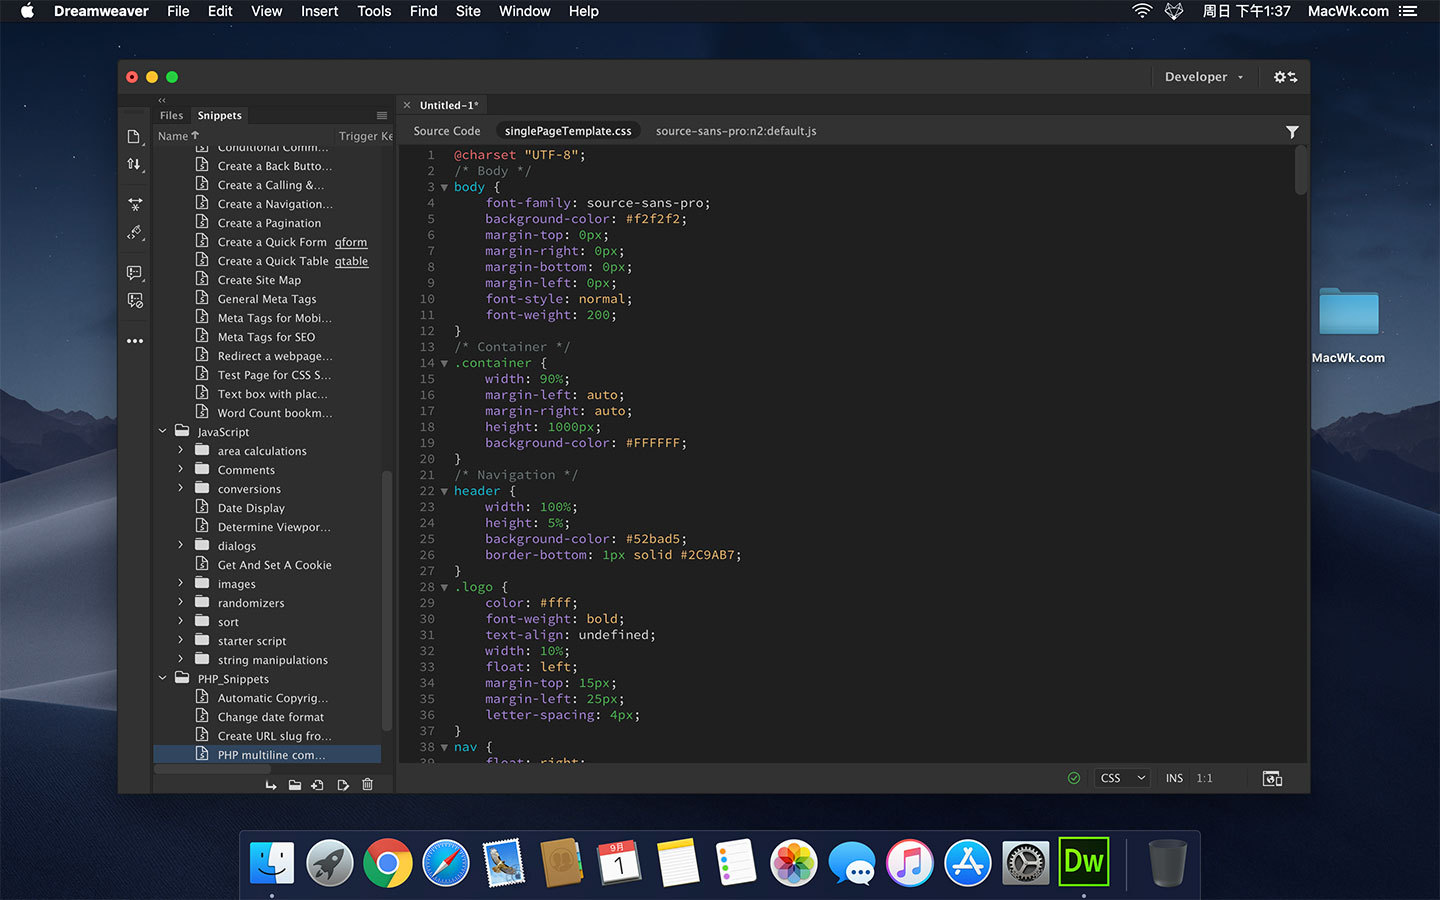This screenshot has width=1440, height=900.
Task: Delete the selected snippet with trash icon
Action: tap(367, 785)
